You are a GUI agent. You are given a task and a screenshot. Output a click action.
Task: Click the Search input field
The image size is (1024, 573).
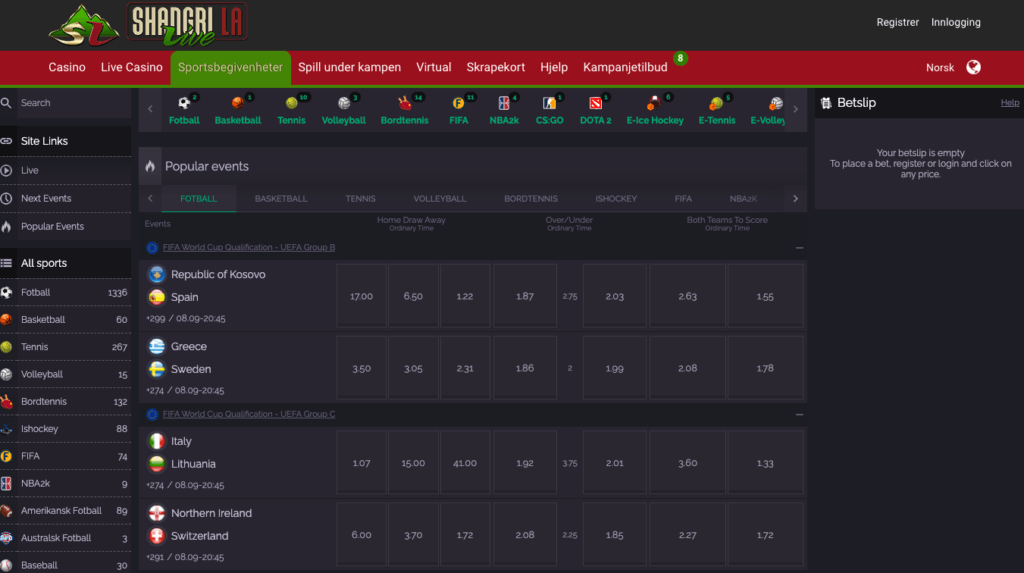click(74, 103)
